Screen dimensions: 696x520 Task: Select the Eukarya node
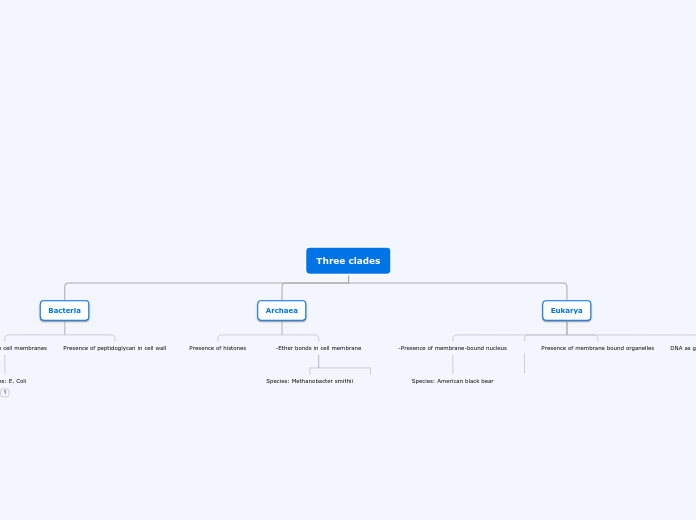pos(566,310)
